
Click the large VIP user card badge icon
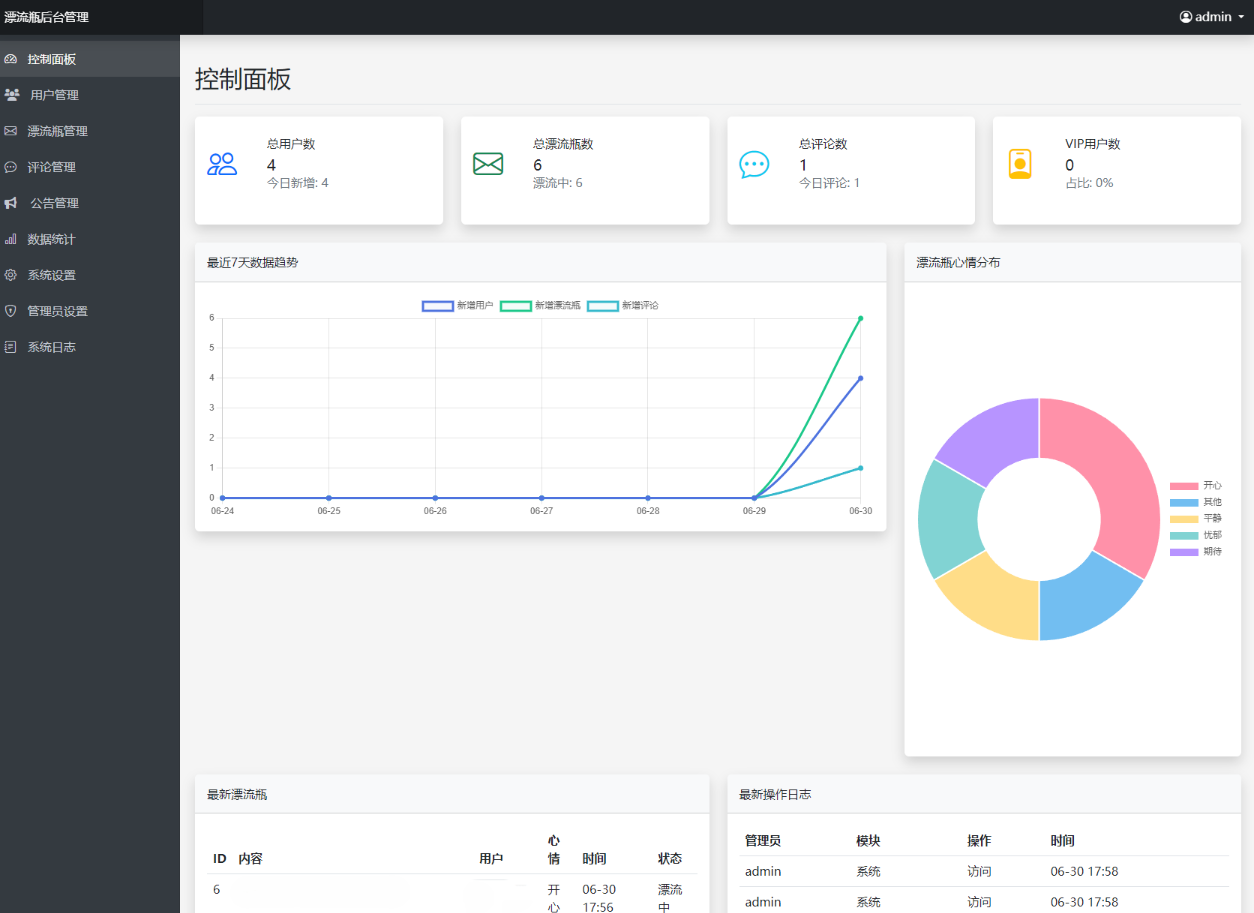1019,164
